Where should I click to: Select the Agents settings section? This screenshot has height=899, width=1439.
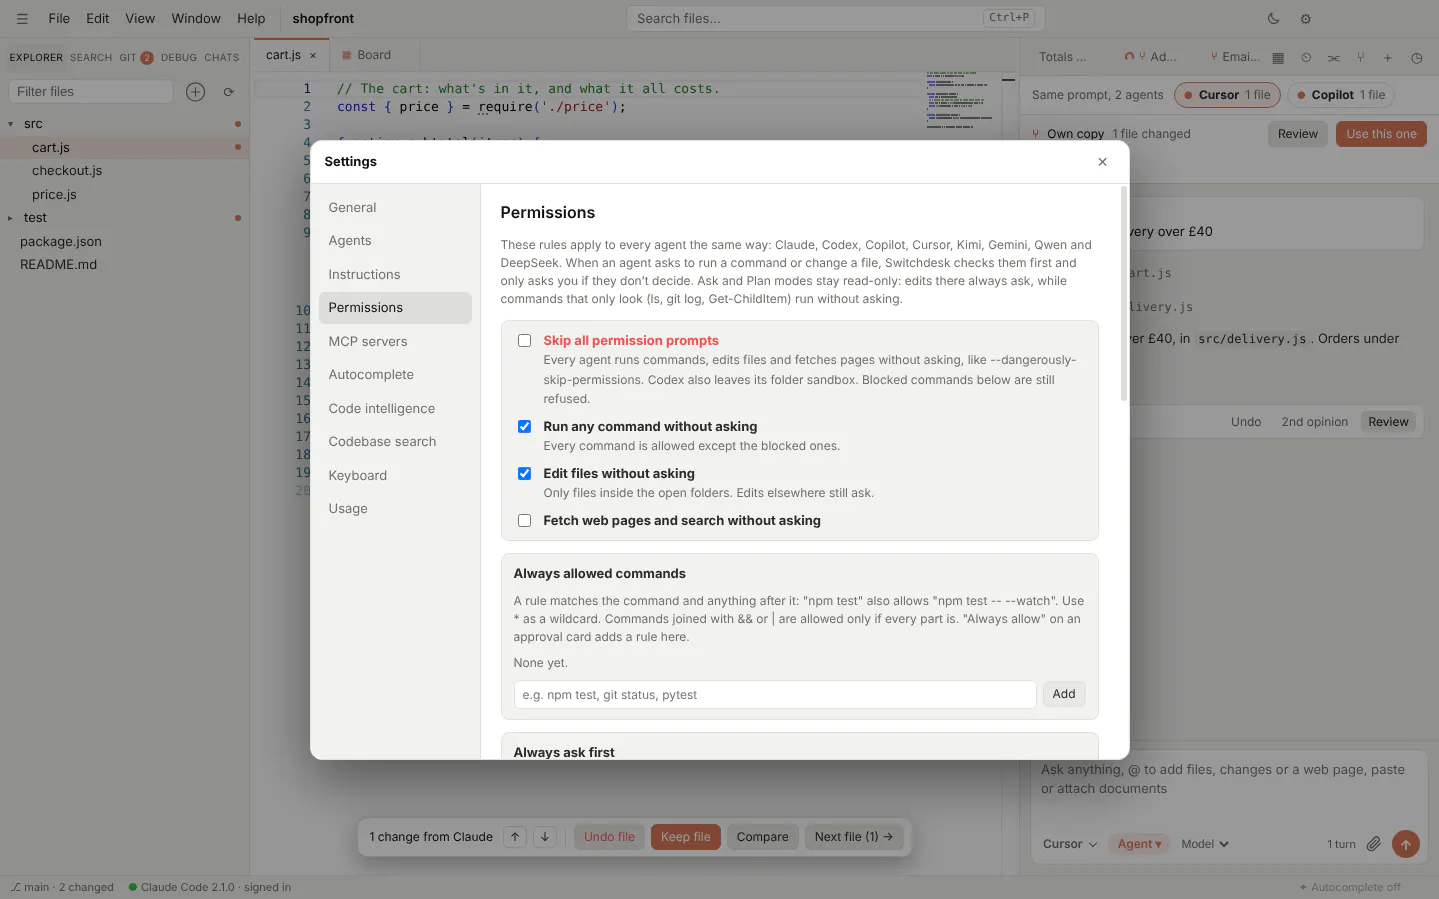[395, 241]
